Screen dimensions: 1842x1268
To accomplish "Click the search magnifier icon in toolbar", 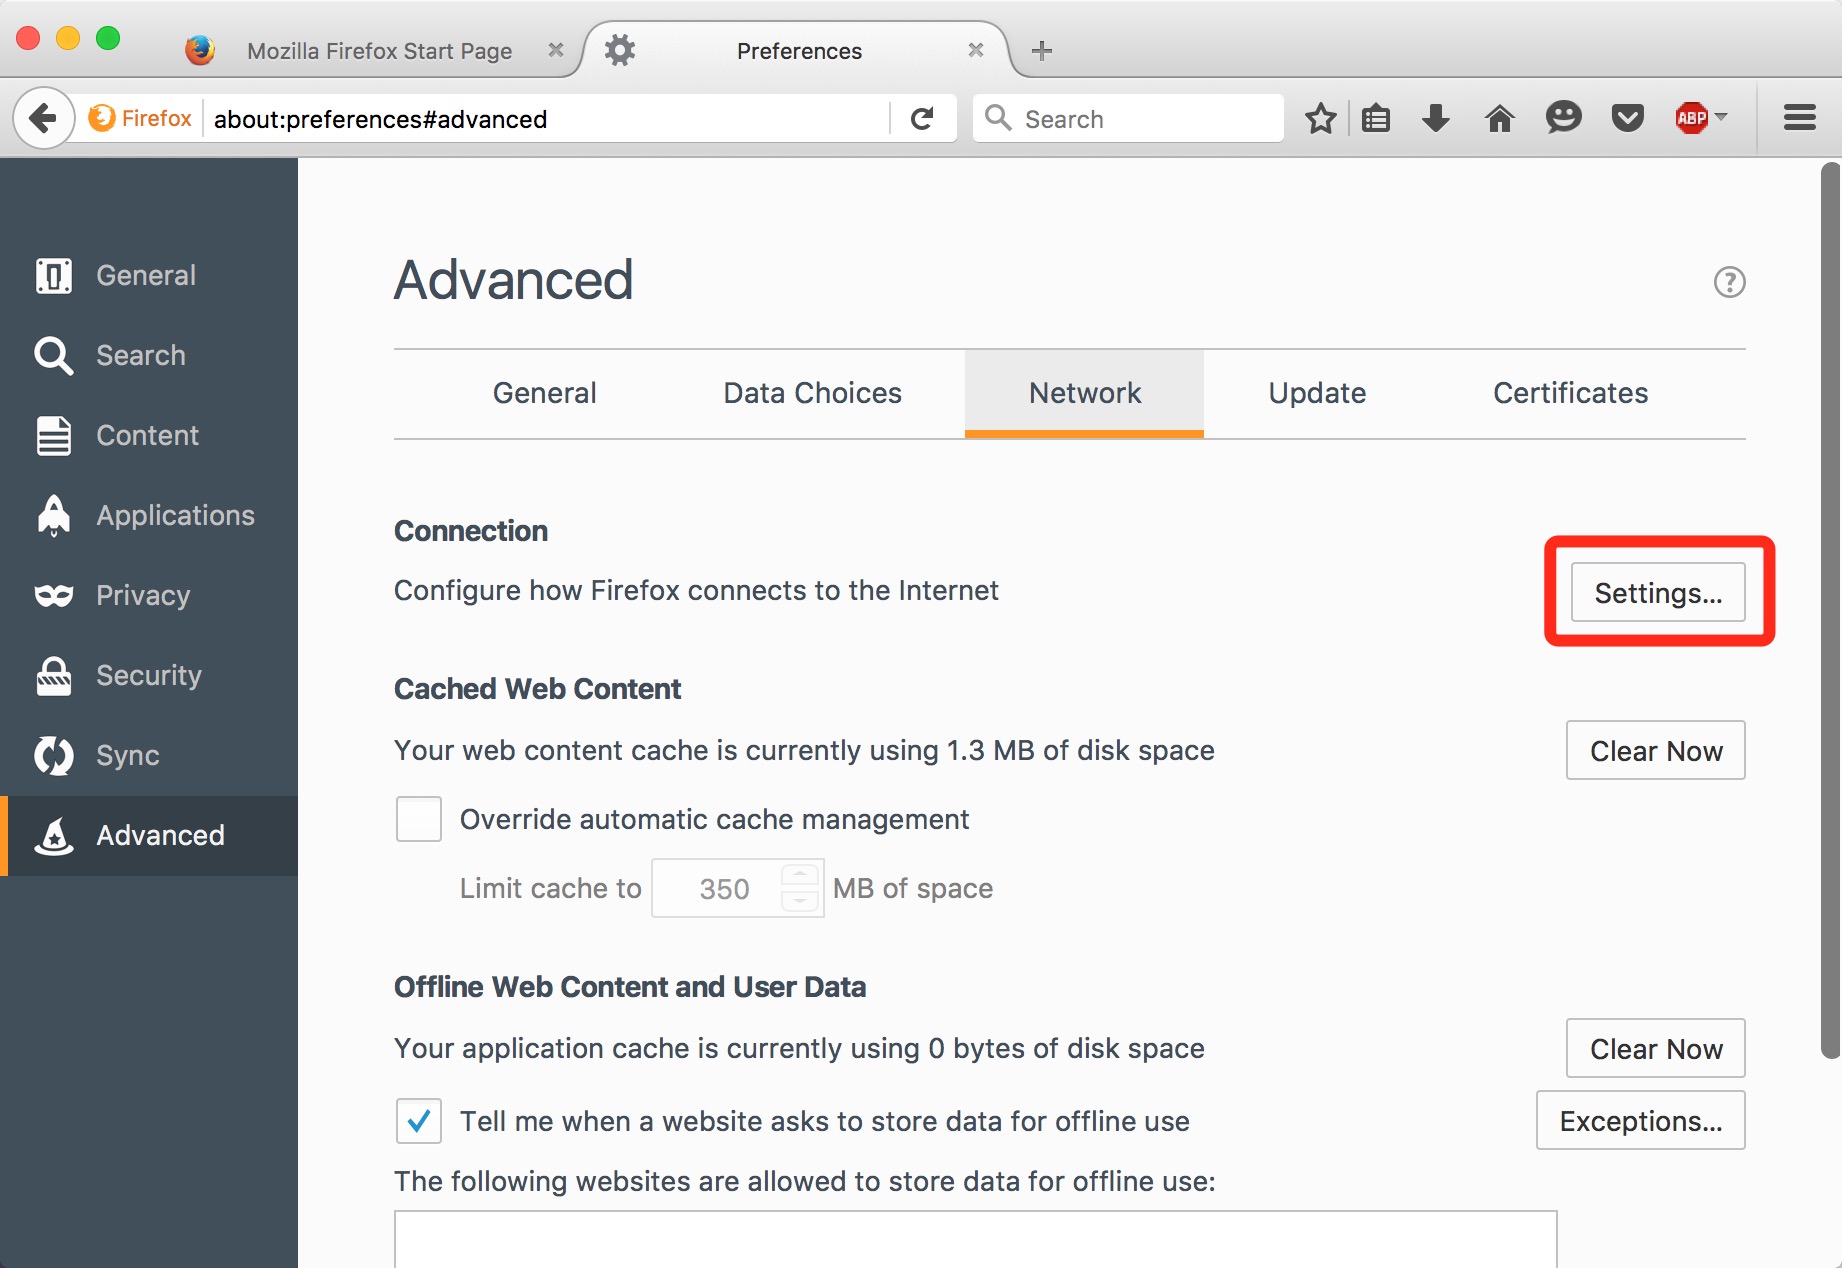I will (x=998, y=118).
